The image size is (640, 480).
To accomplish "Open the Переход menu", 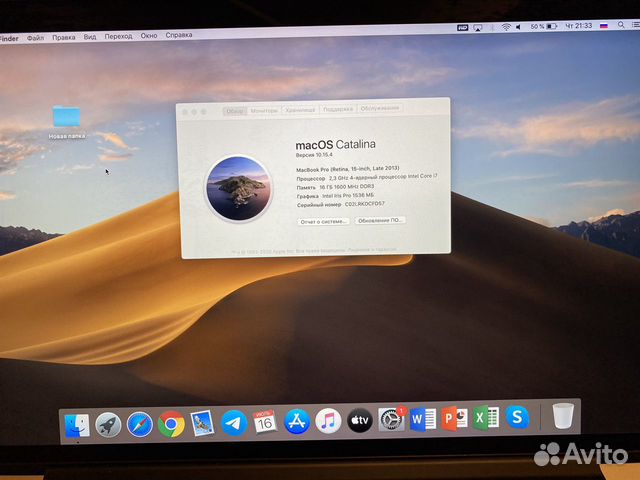I will tap(118, 36).
